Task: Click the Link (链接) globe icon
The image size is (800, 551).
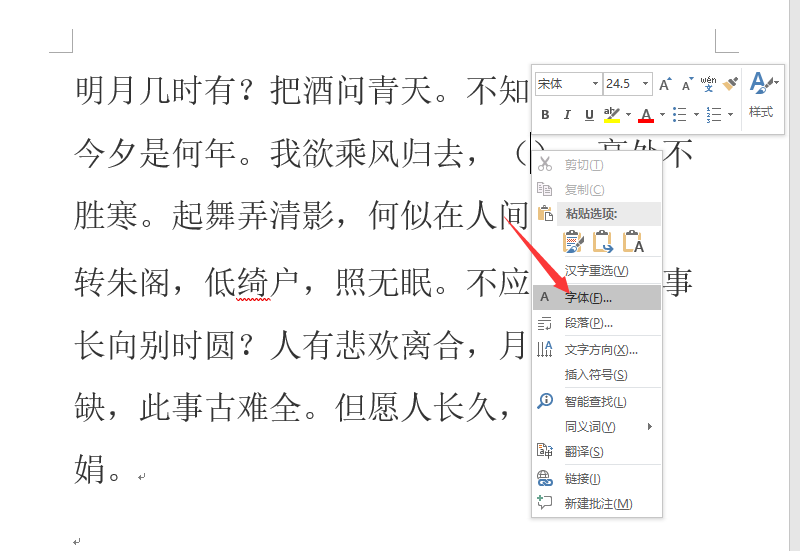Action: click(x=545, y=478)
